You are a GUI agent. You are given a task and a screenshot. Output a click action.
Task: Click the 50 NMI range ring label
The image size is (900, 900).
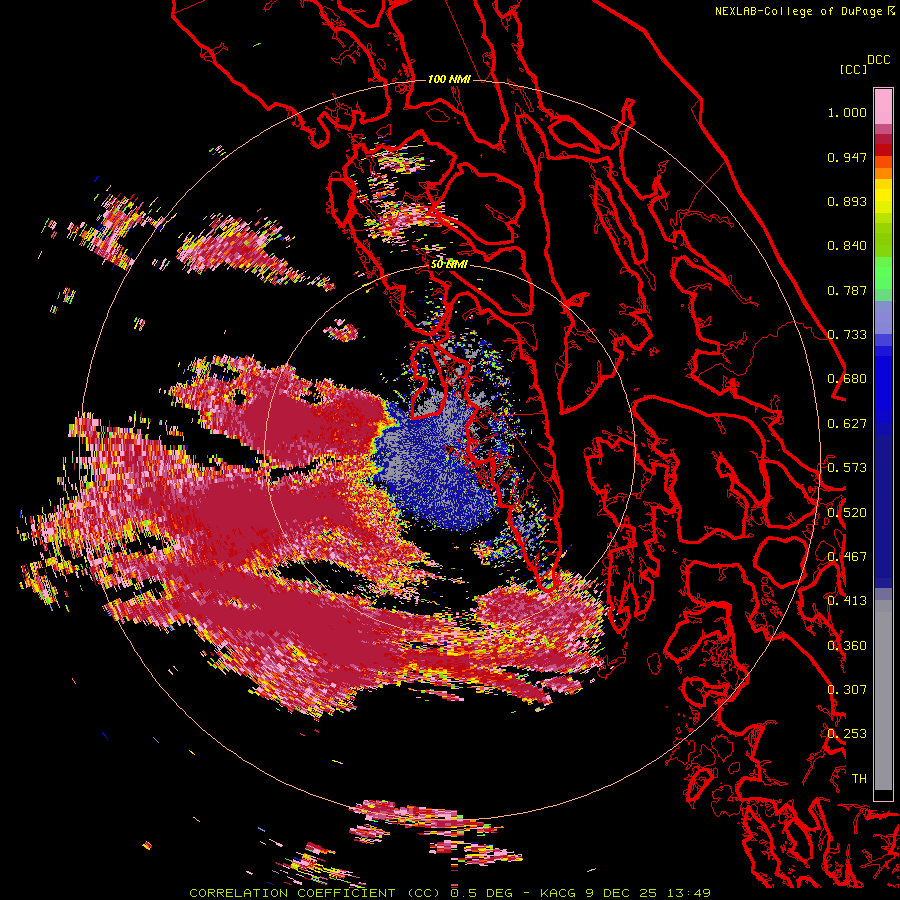[449, 265]
